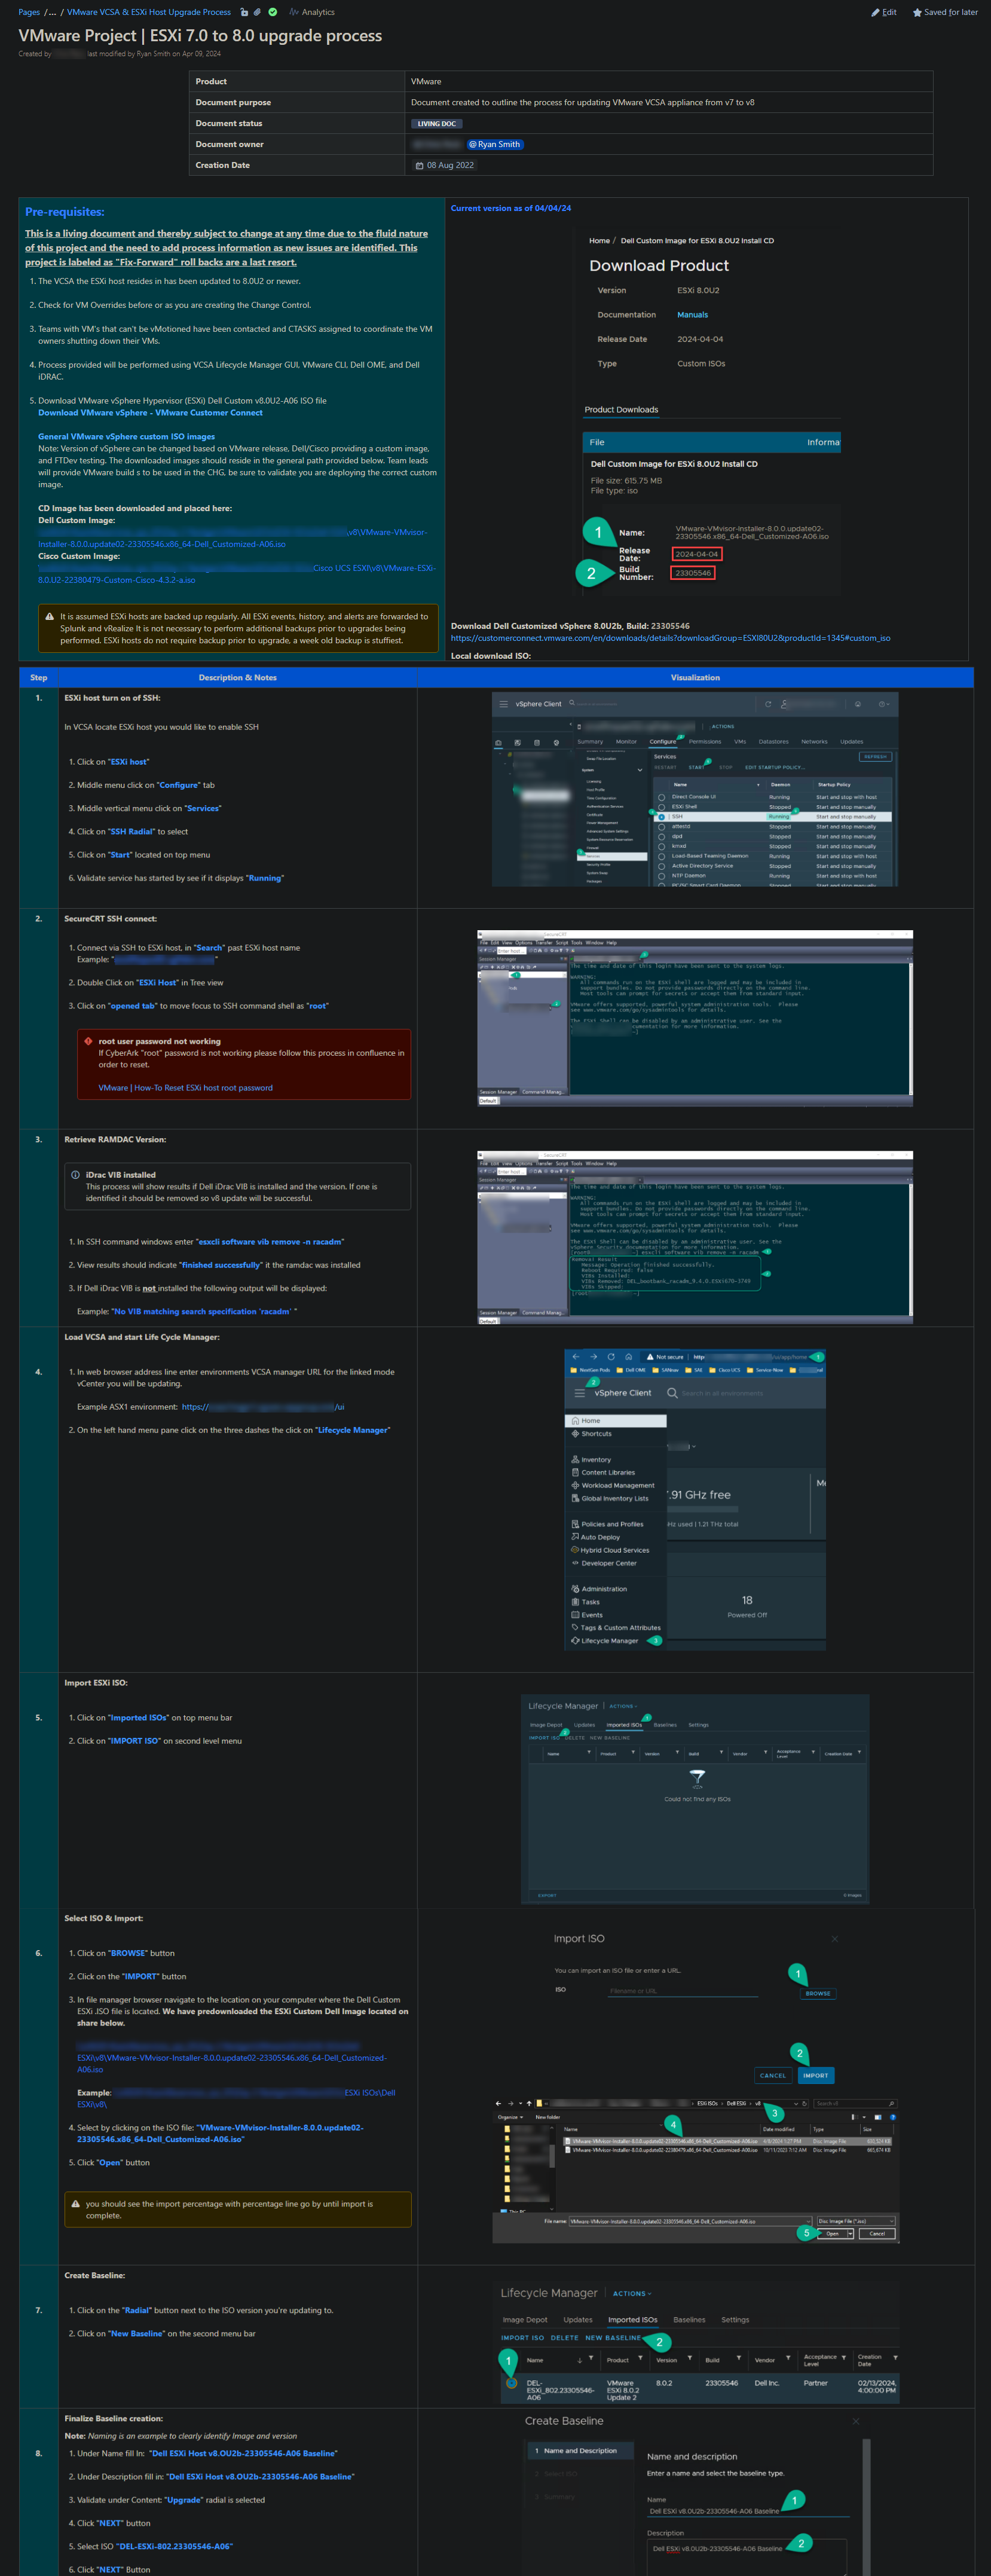Viewport: 991px width, 2576px height.
Task: Open the SecureCRT racadm screenshot in step 3
Action: tap(695, 1238)
